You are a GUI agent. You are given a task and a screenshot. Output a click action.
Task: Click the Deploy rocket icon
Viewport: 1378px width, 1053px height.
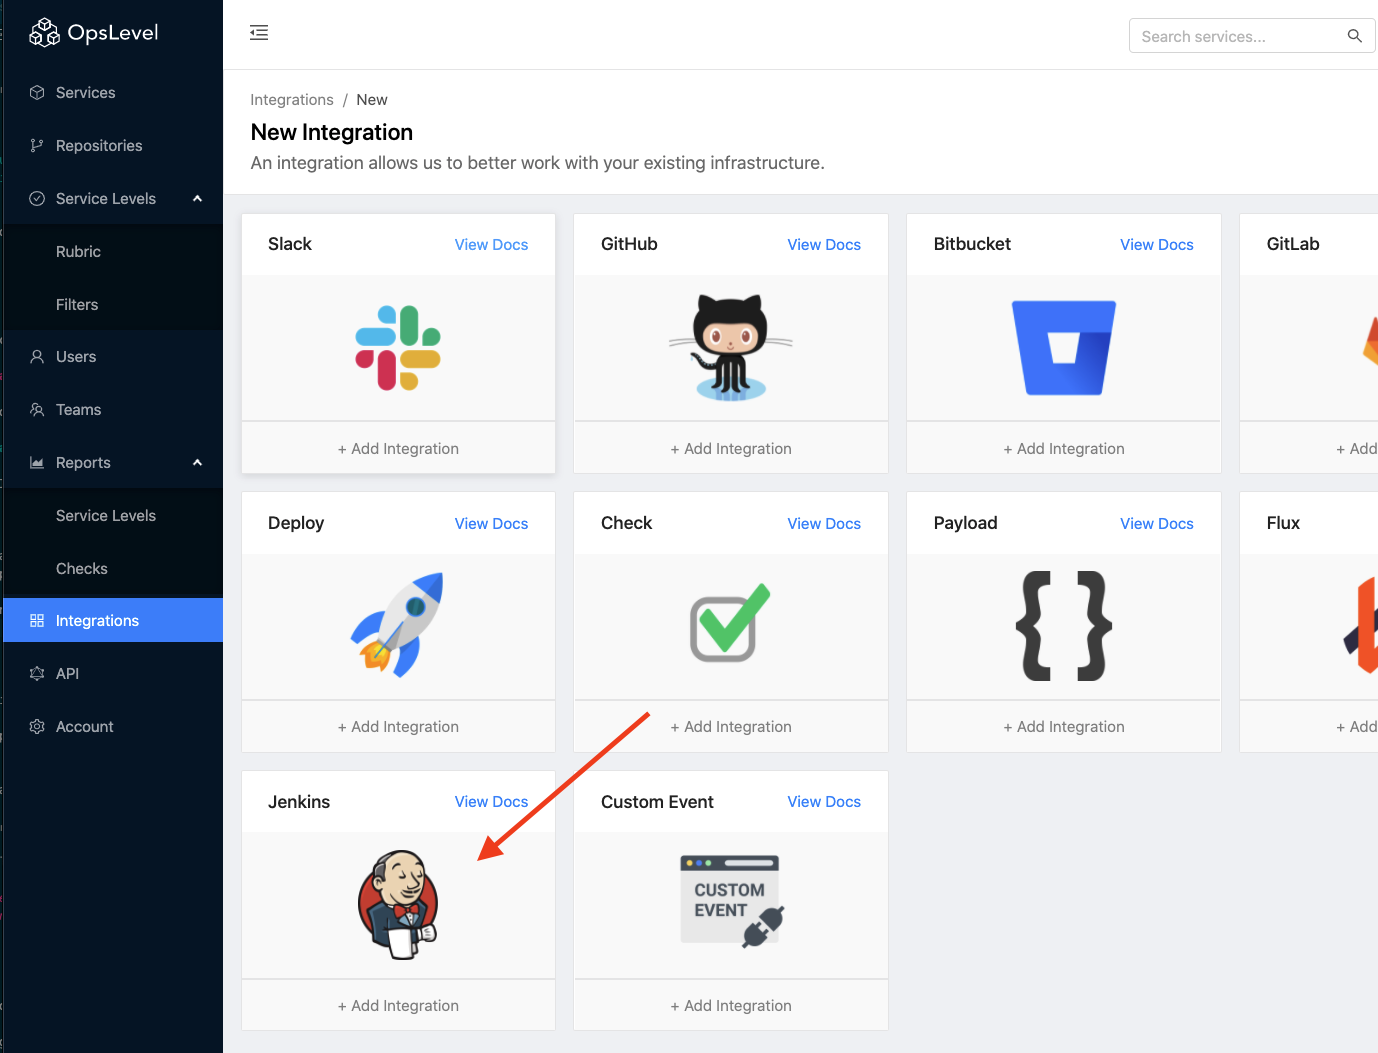pos(397,626)
